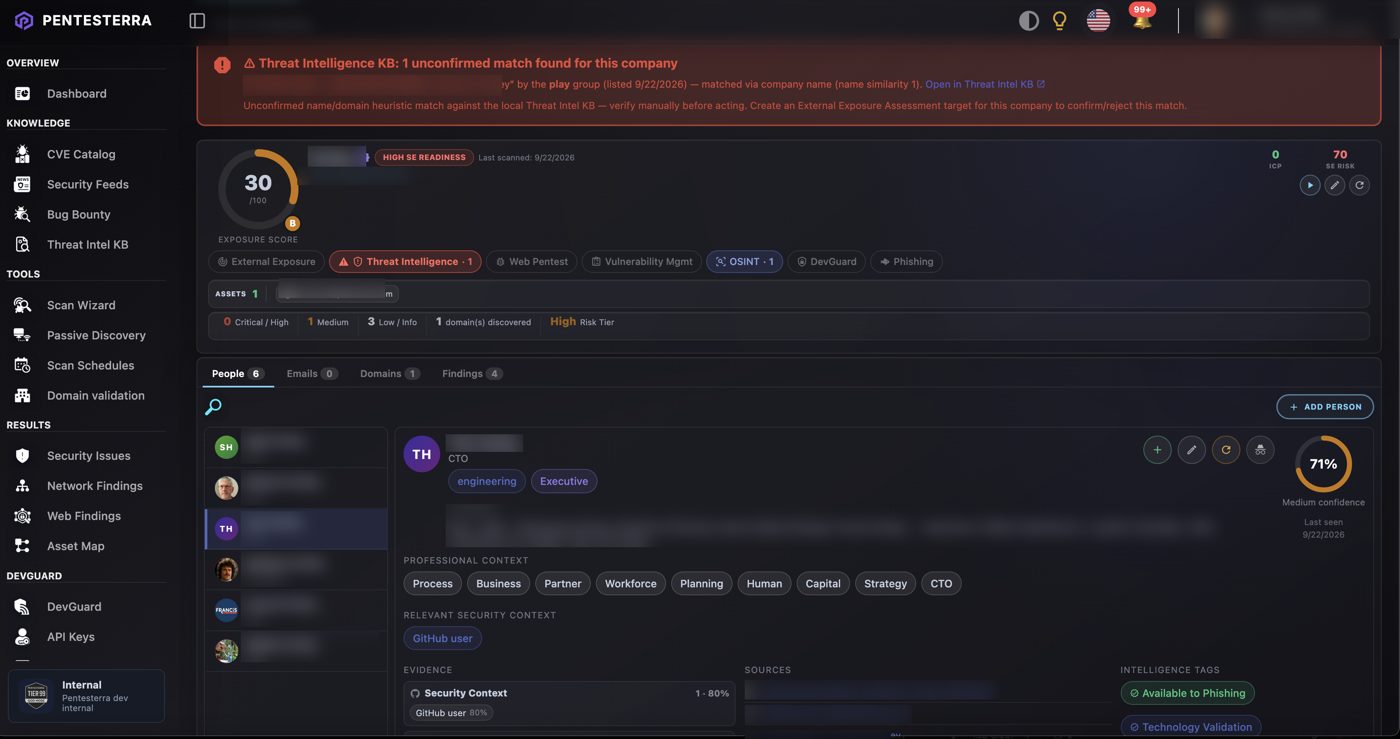The image size is (1400, 739).
Task: Click the Workforce context chip
Action: [630, 584]
